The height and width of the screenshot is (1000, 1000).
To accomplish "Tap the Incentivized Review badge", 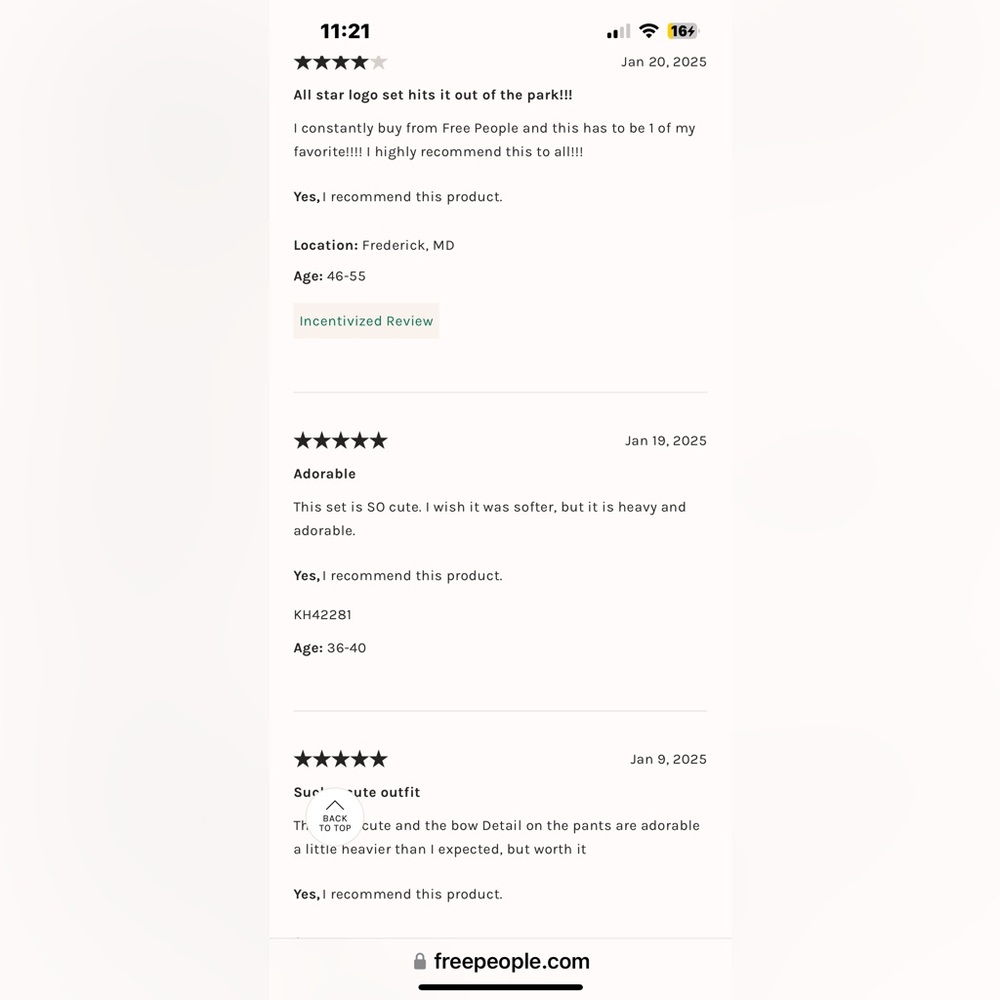I will 366,321.
